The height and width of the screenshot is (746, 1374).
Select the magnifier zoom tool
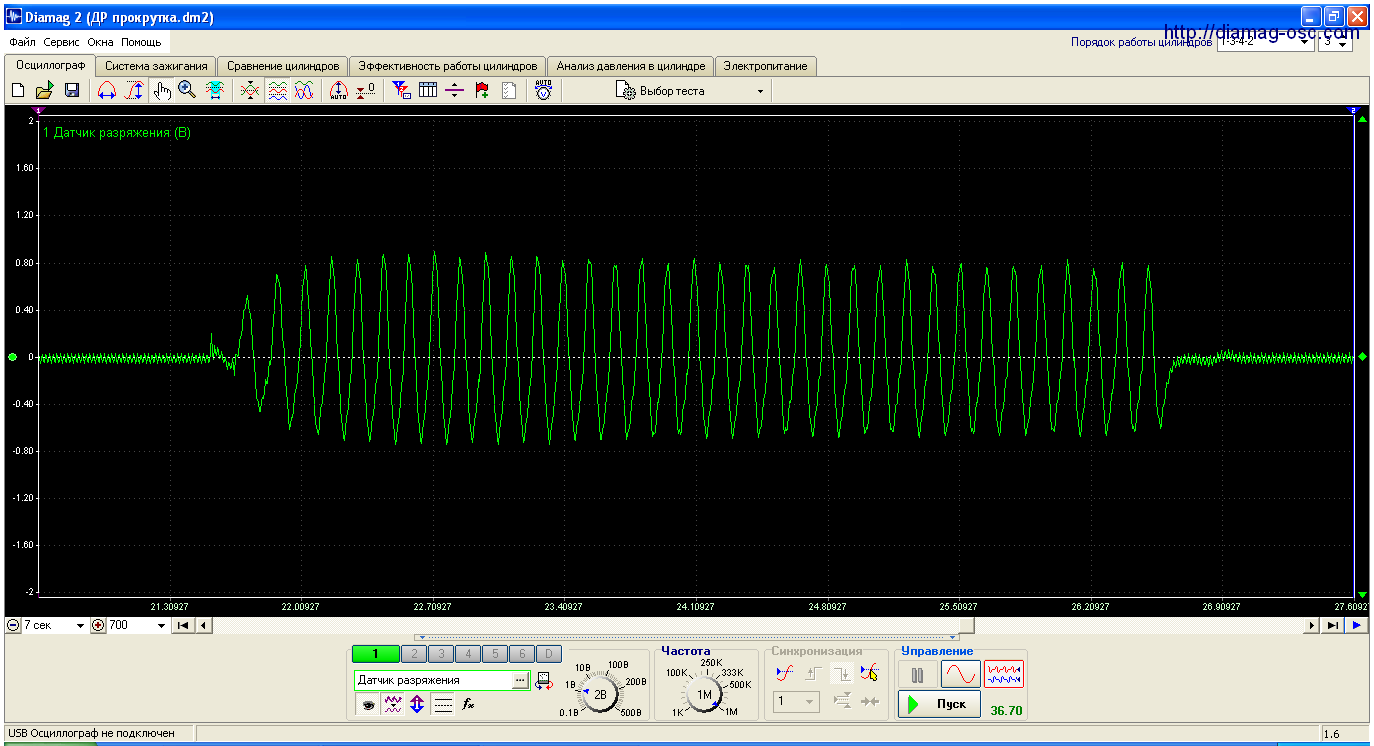[x=187, y=90]
